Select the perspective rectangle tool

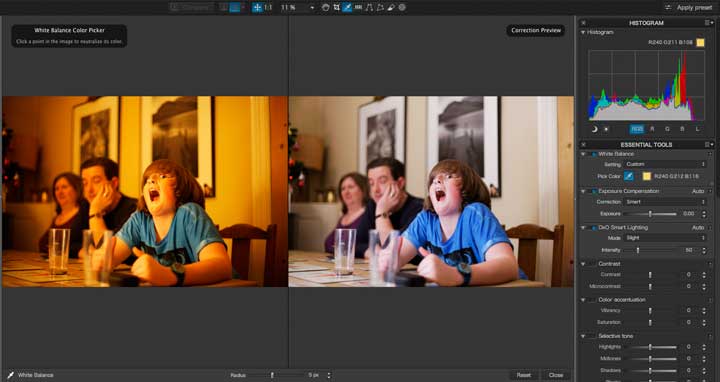tap(380, 7)
